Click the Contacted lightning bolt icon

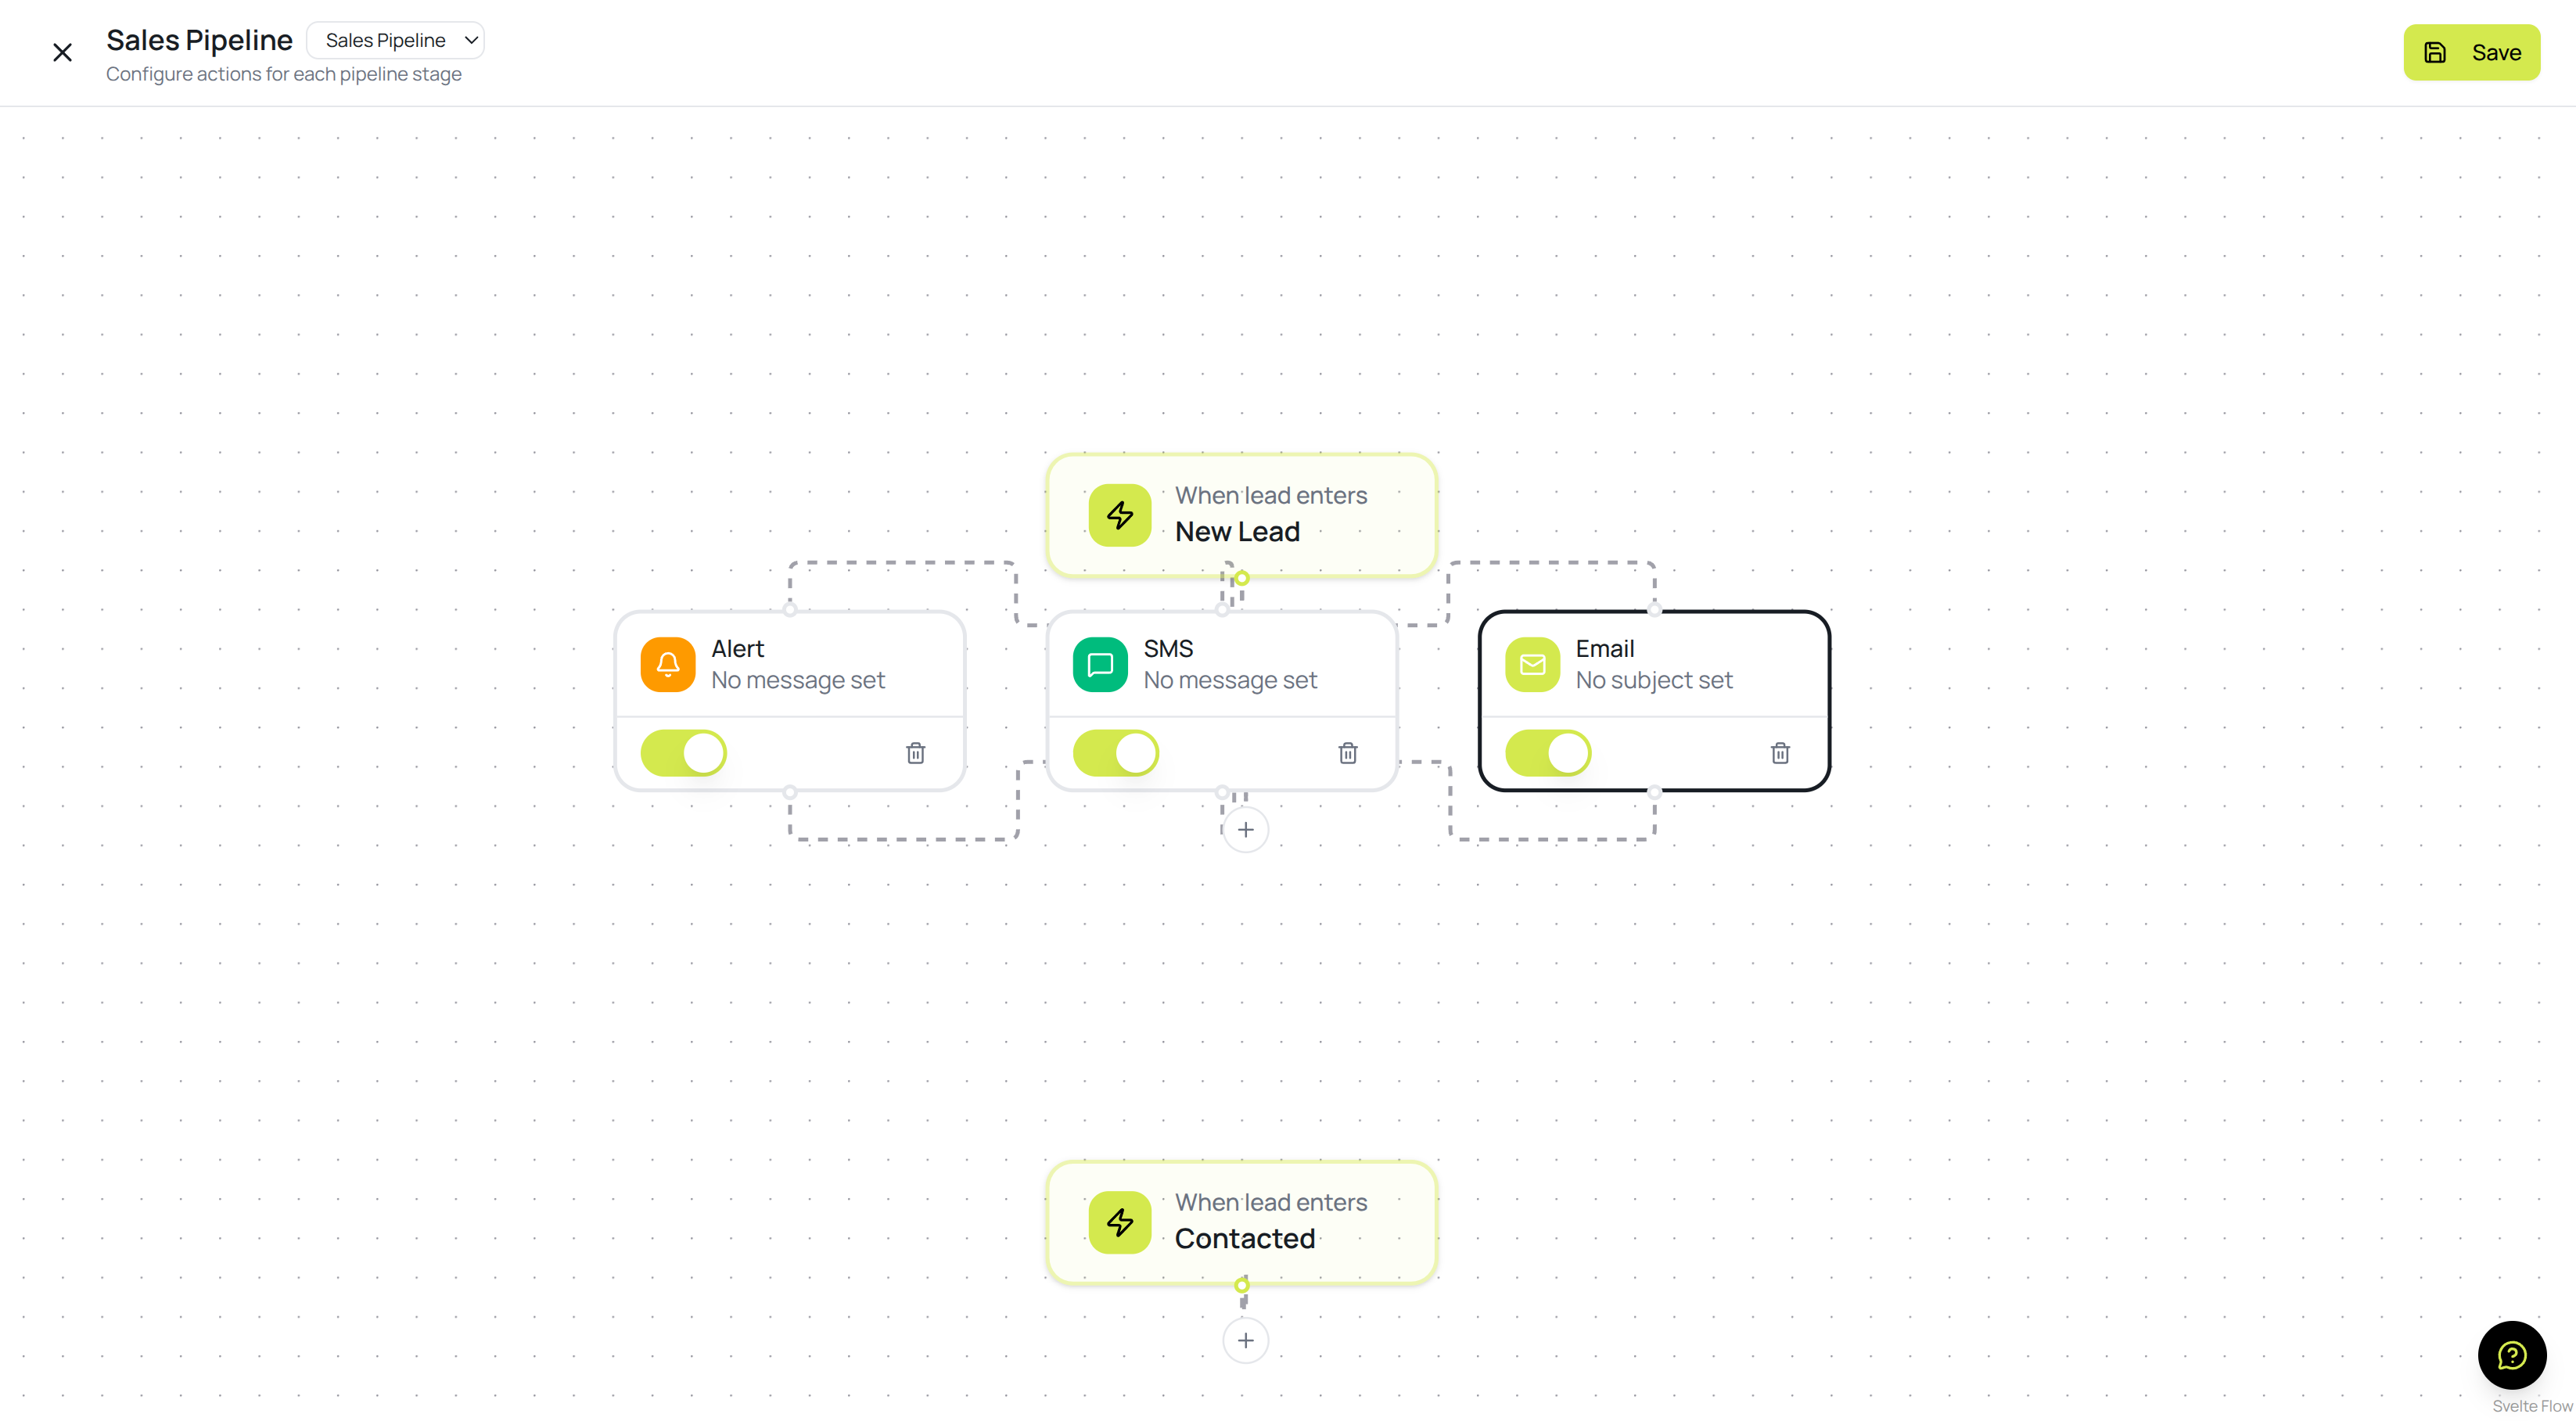[x=1119, y=1222]
